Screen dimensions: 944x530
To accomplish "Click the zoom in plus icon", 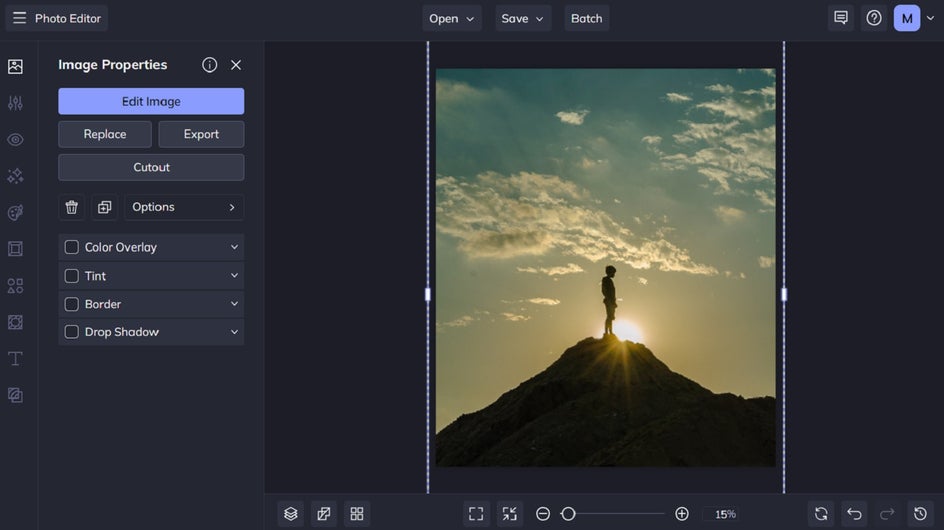I will 682,514.
